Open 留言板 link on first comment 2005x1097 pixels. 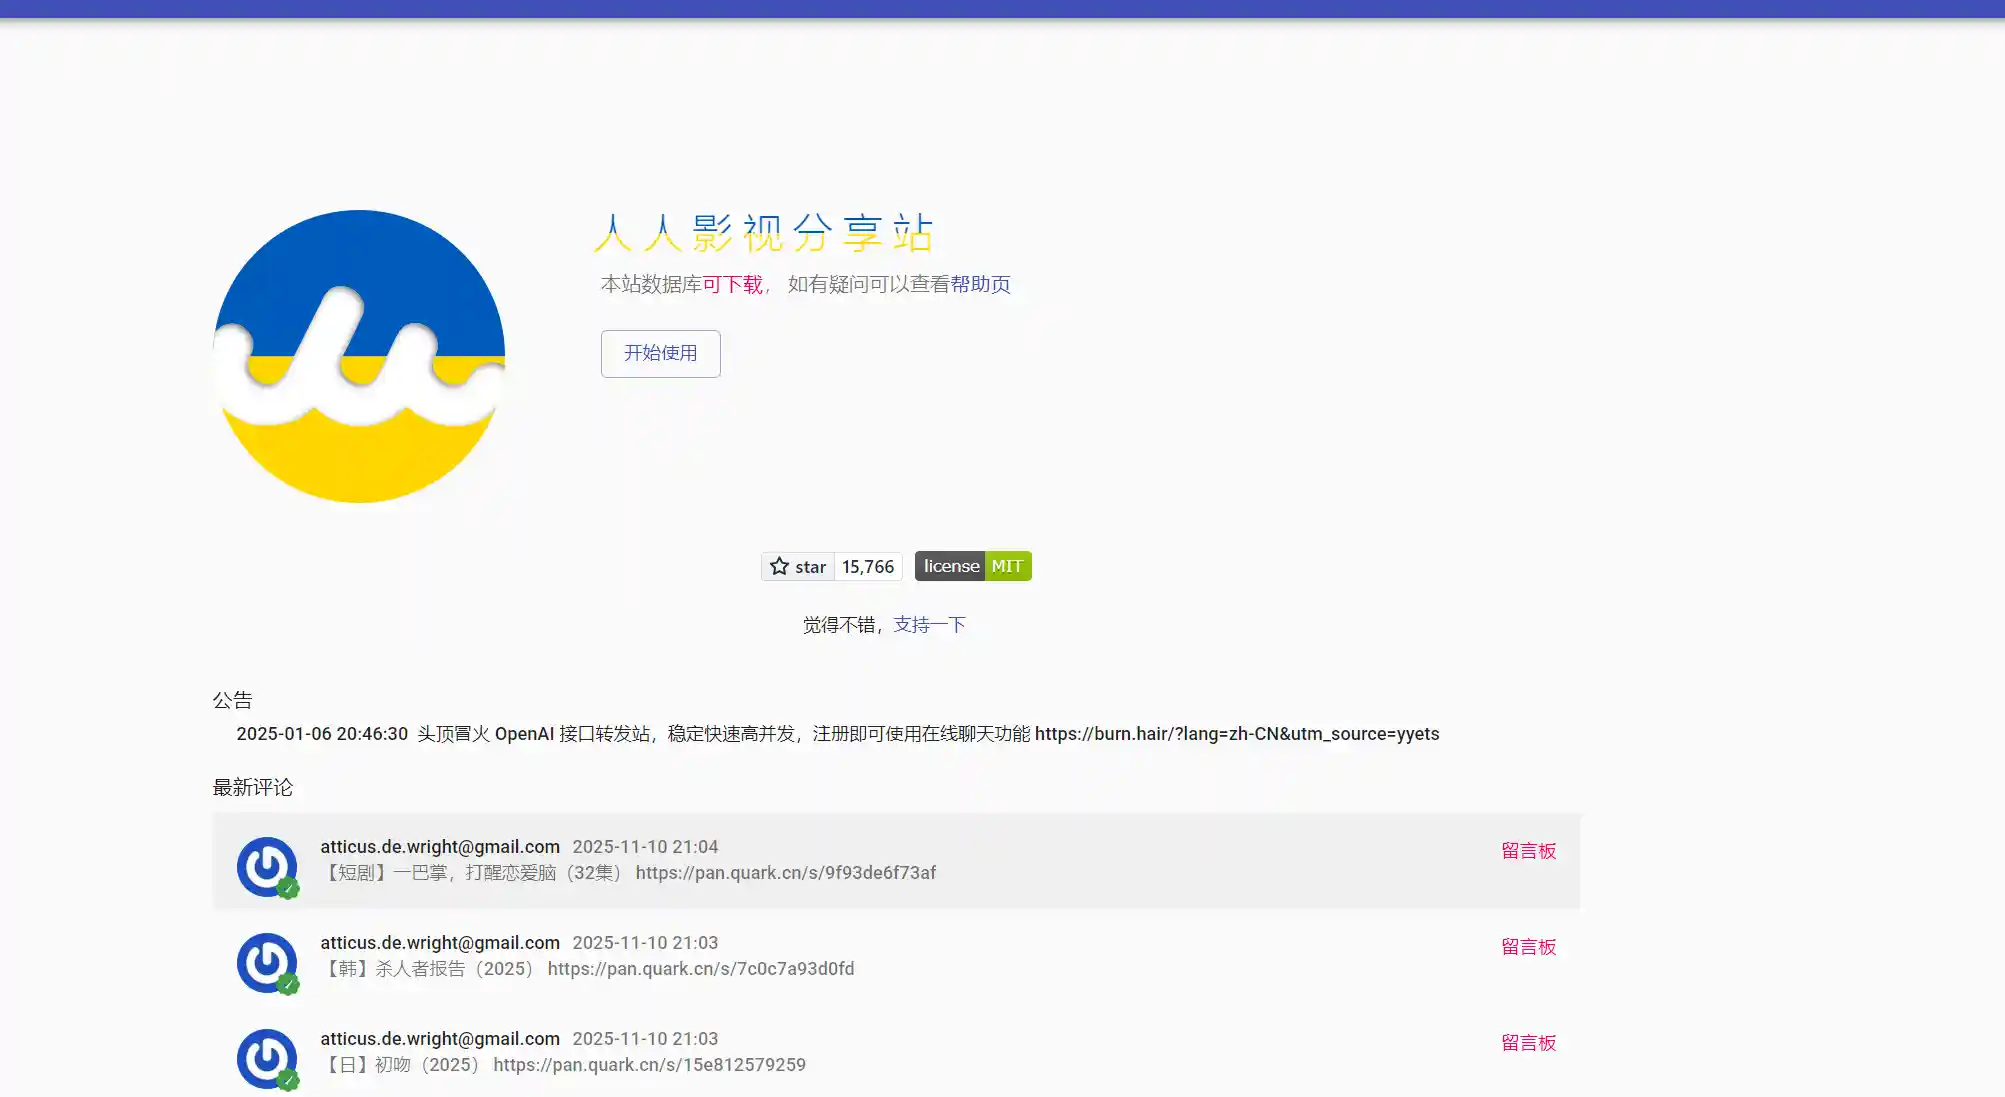click(x=1528, y=851)
